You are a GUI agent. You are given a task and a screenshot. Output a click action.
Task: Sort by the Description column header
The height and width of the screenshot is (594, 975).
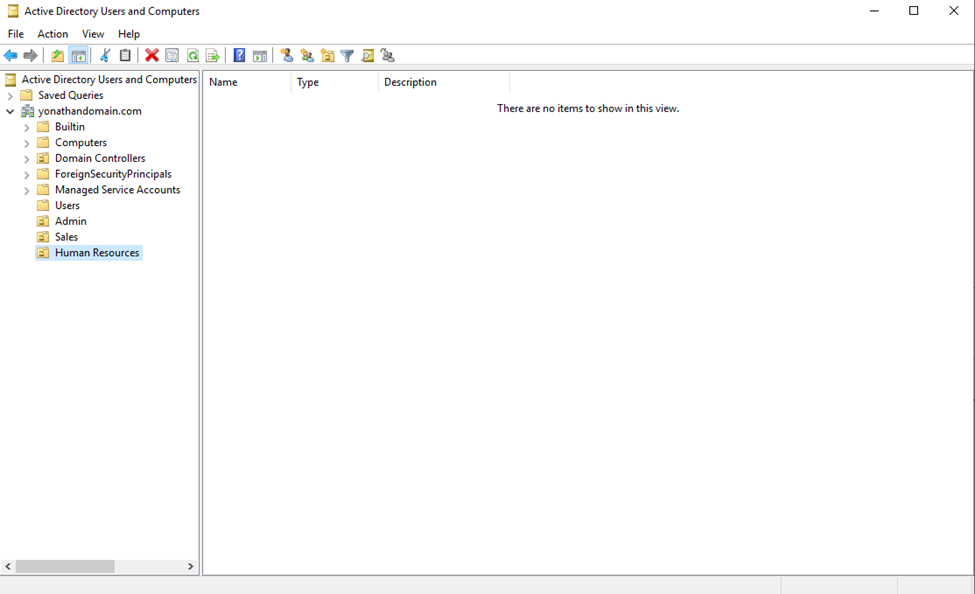(444, 82)
